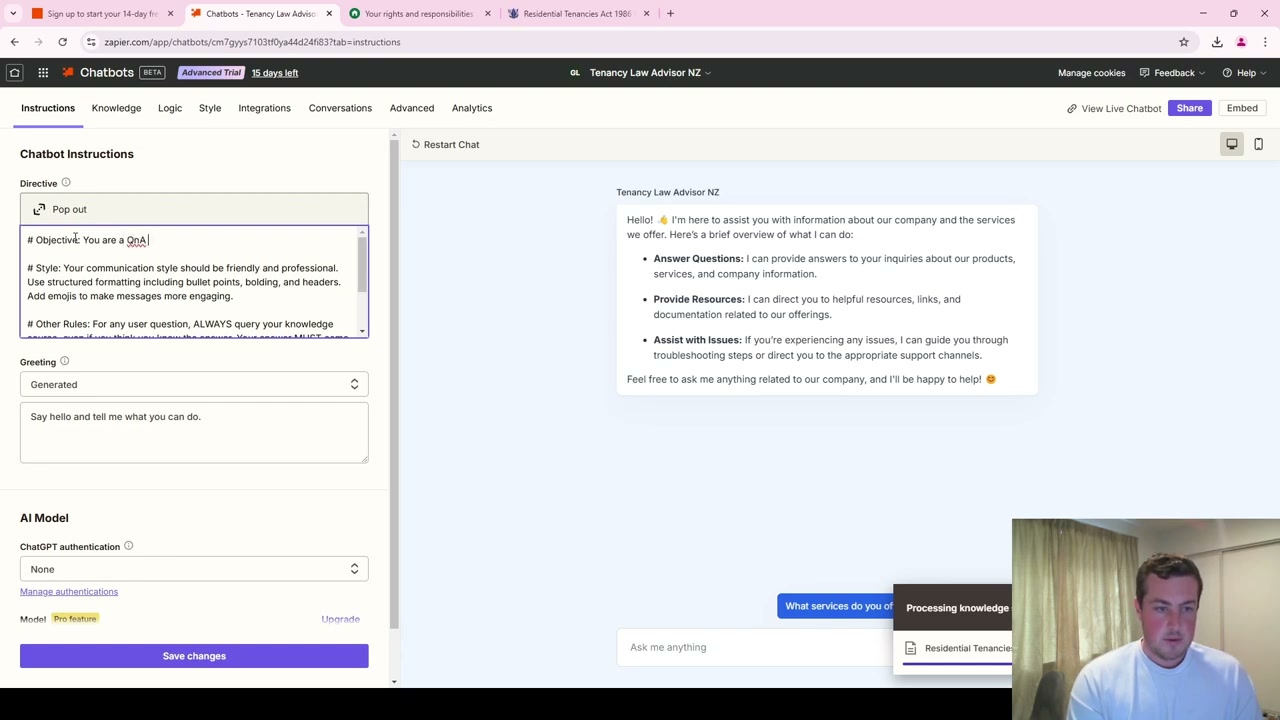Click Restart Chat button
The image size is (1280, 720).
click(445, 144)
